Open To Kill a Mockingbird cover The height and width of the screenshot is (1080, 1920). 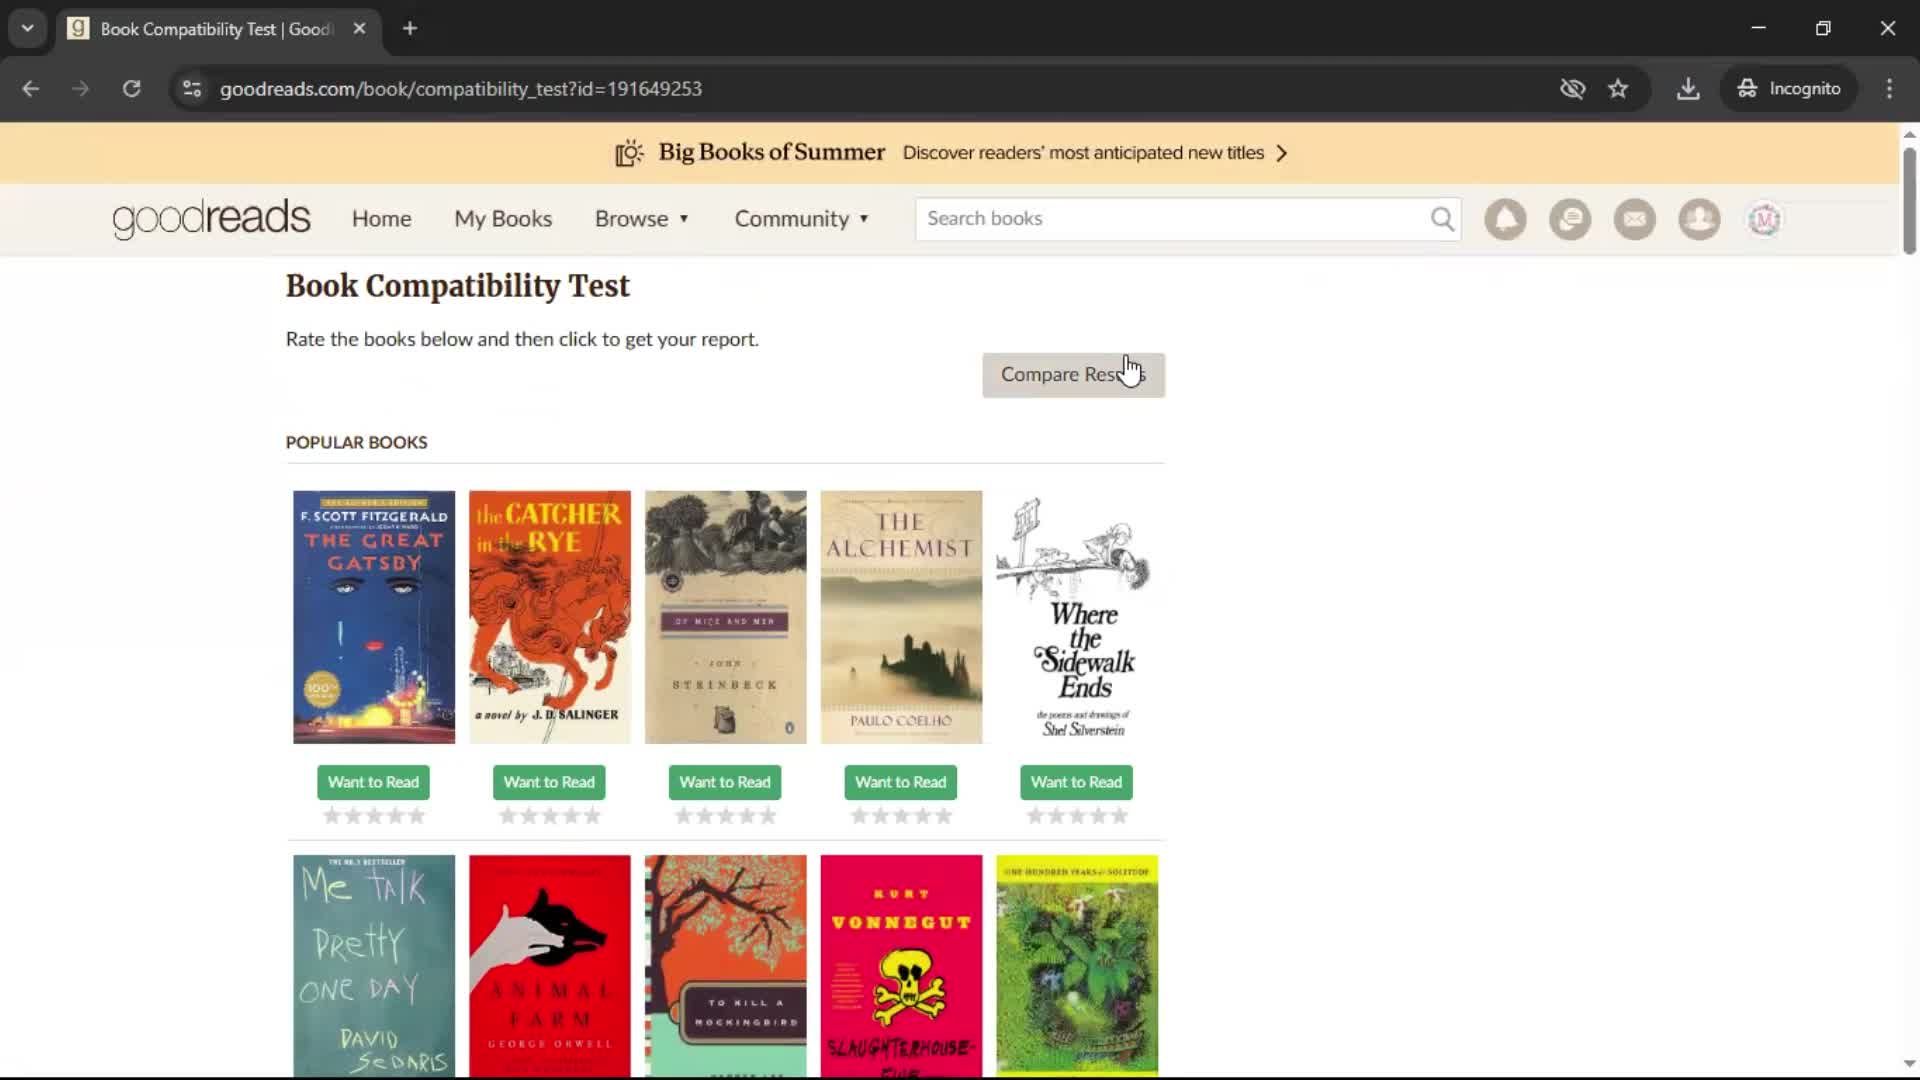[x=725, y=965]
